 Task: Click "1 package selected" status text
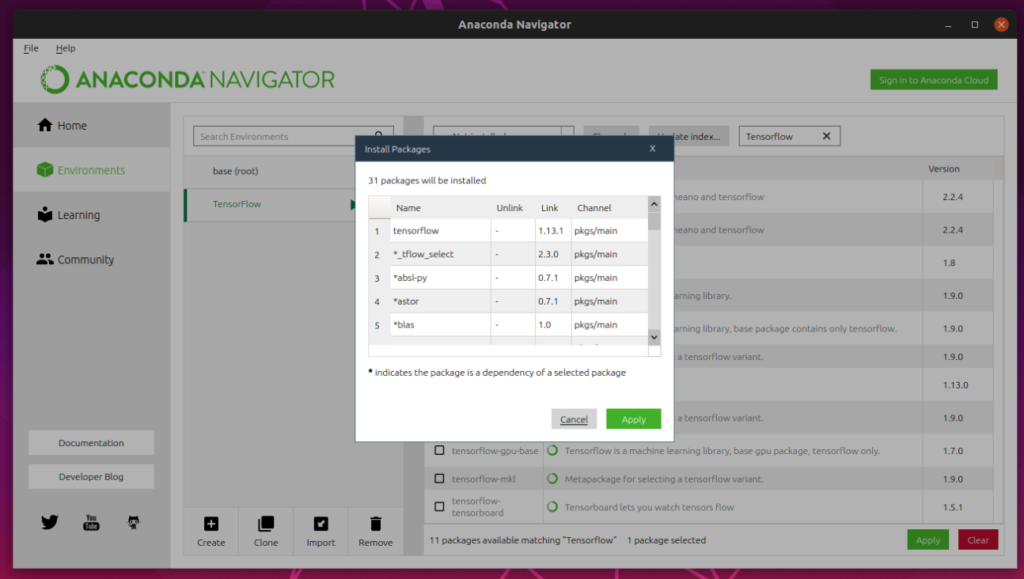pos(666,540)
